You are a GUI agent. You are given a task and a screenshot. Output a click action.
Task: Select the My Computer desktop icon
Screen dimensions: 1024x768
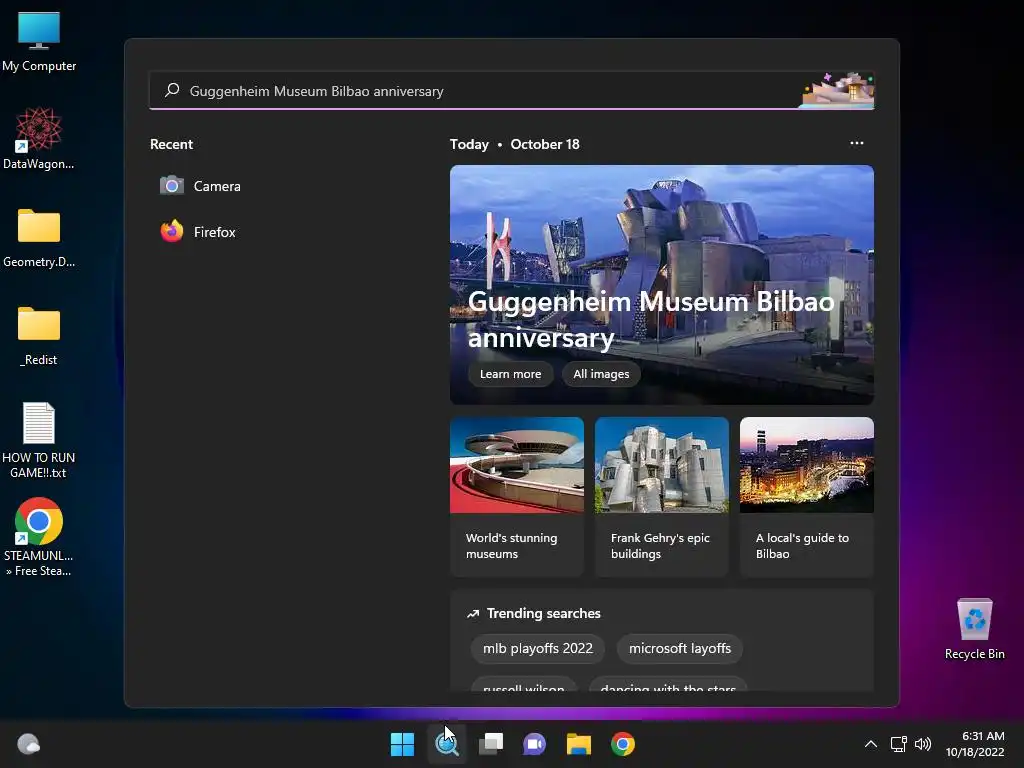coord(39,41)
